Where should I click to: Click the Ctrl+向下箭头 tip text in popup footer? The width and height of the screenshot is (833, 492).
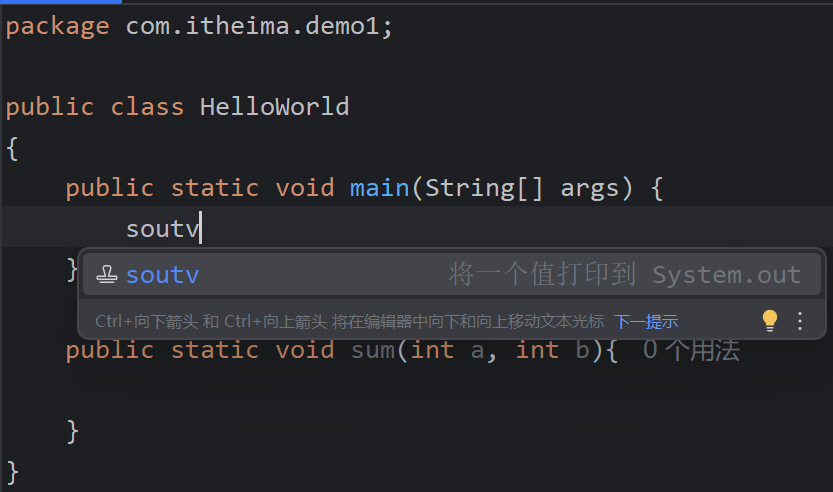[x=350, y=321]
